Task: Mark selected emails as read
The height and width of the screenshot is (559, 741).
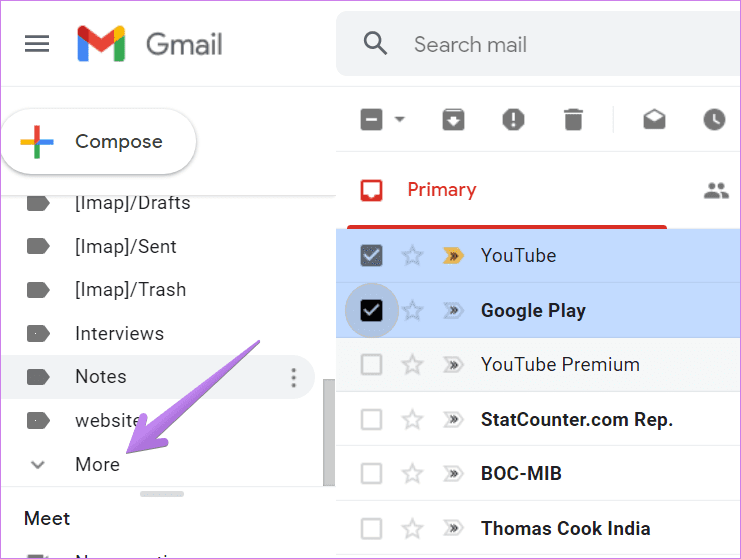Action: (655, 119)
